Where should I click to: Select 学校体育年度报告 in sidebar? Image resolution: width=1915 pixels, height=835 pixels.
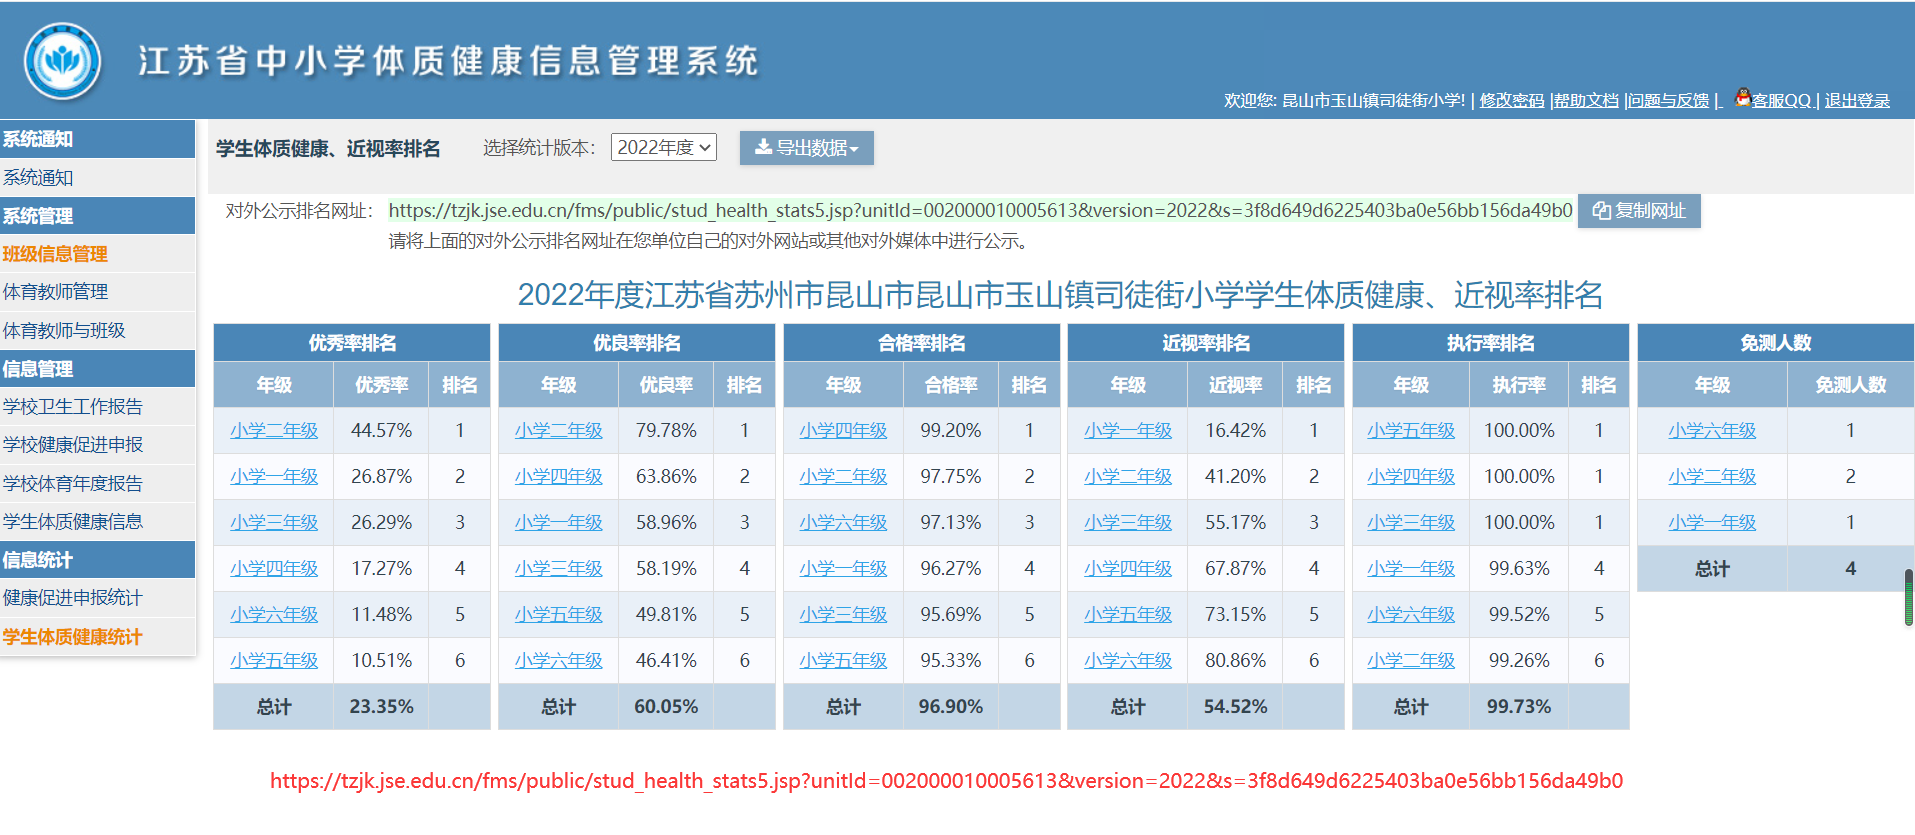[98, 484]
